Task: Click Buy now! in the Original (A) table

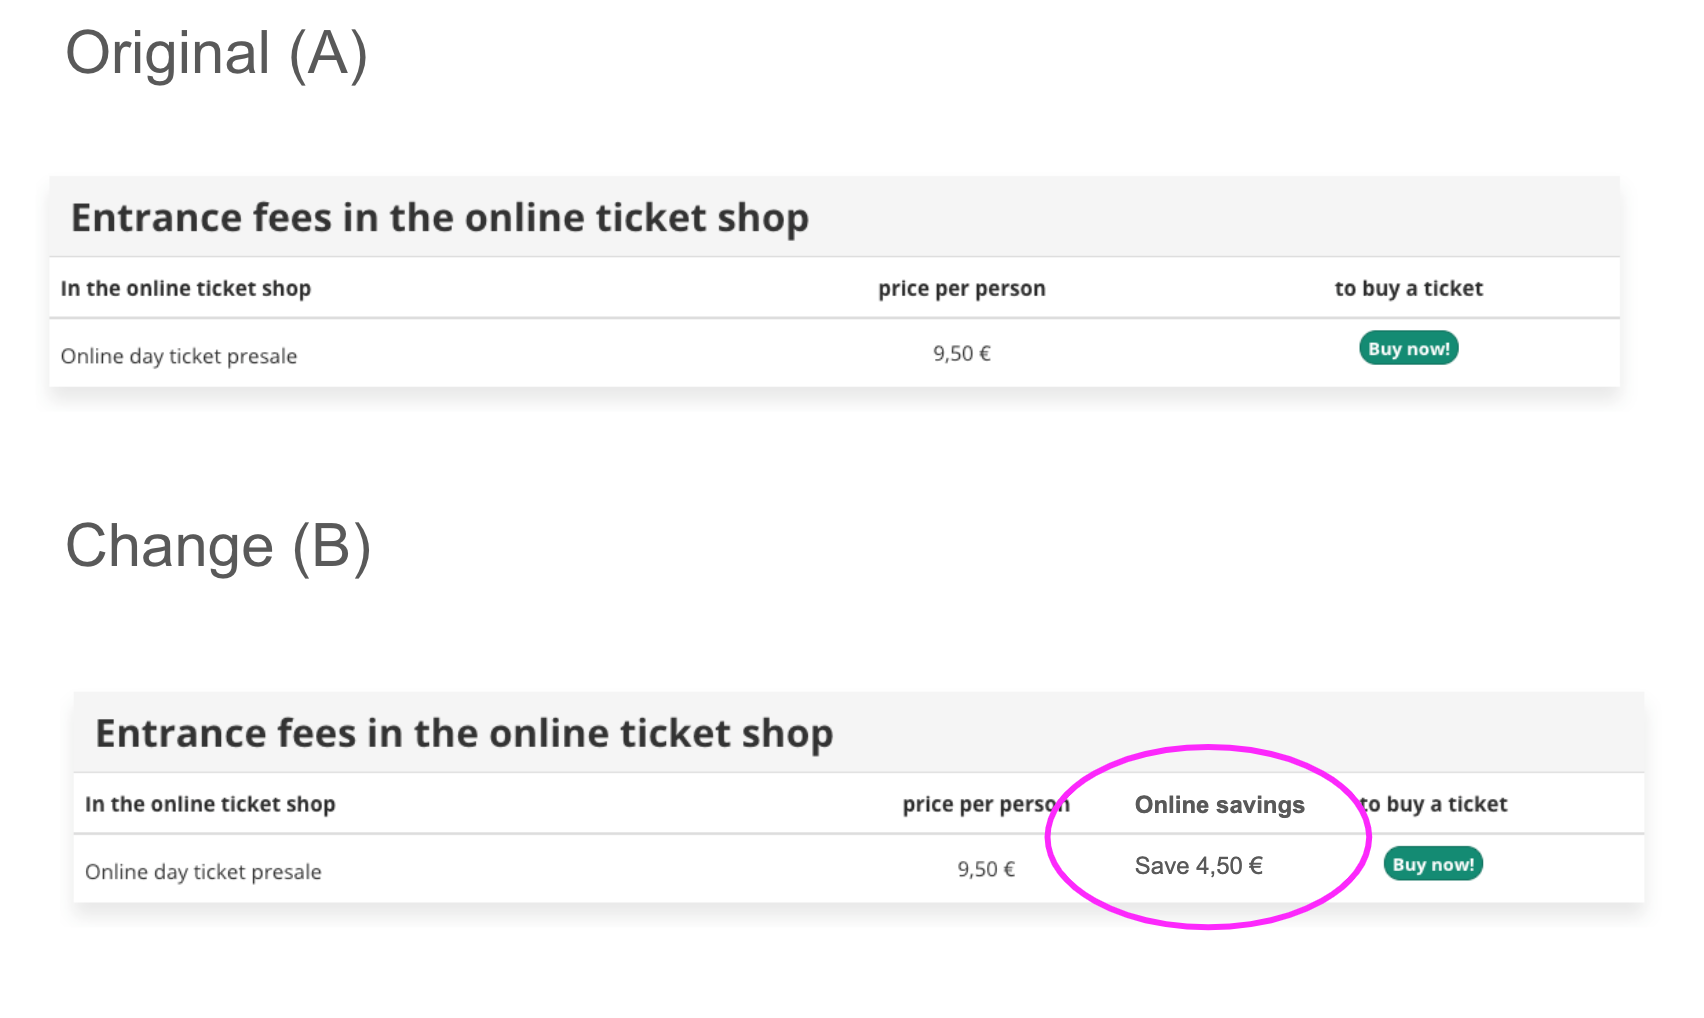Action: coord(1408,349)
